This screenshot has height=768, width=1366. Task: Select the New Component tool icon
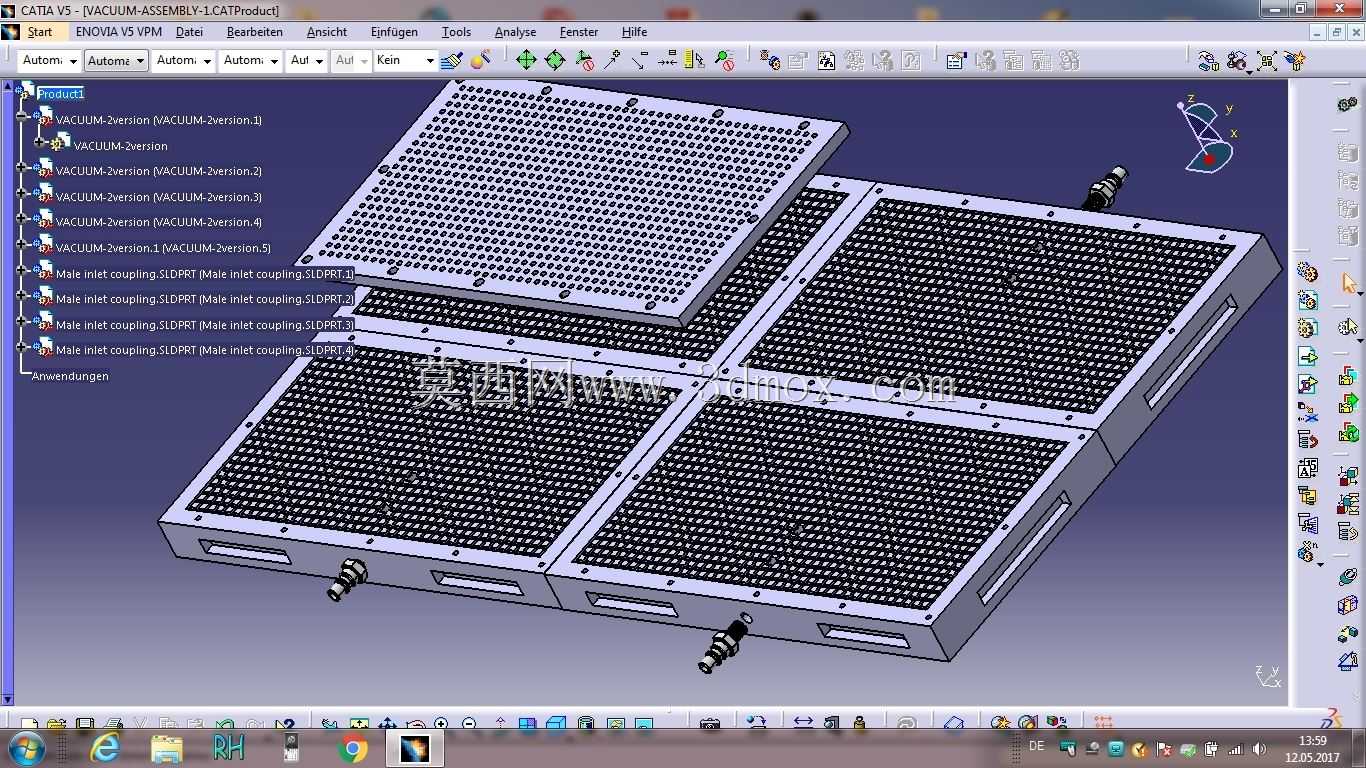click(x=1307, y=271)
